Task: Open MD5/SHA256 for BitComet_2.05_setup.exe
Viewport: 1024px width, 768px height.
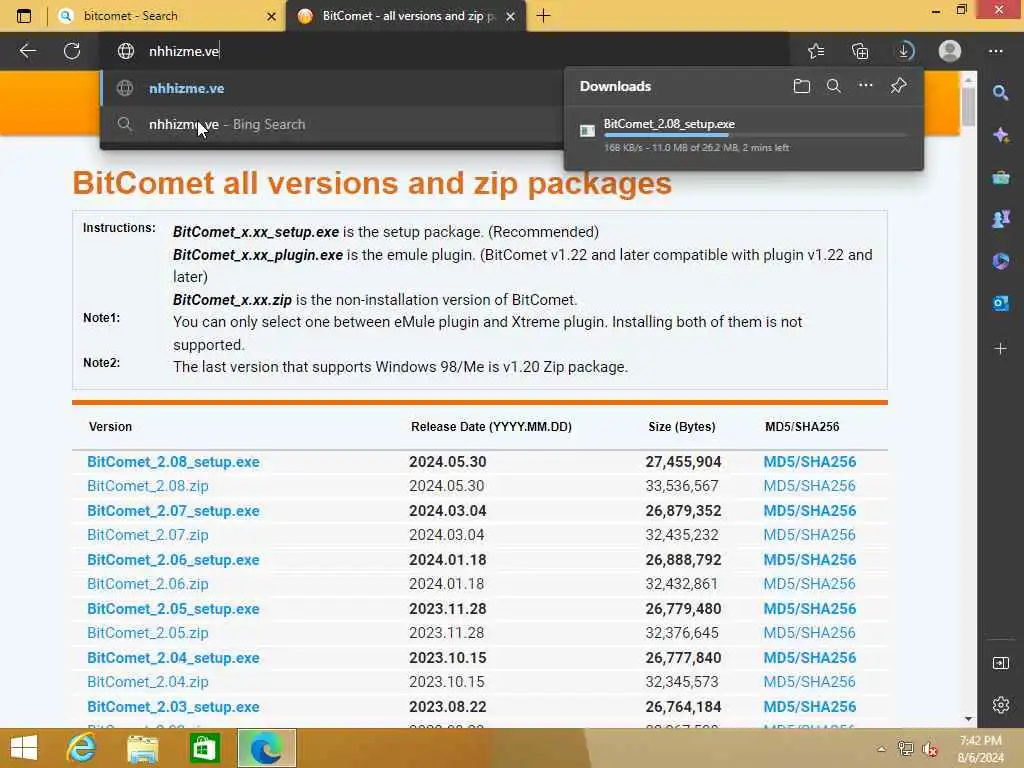Action: click(x=809, y=609)
